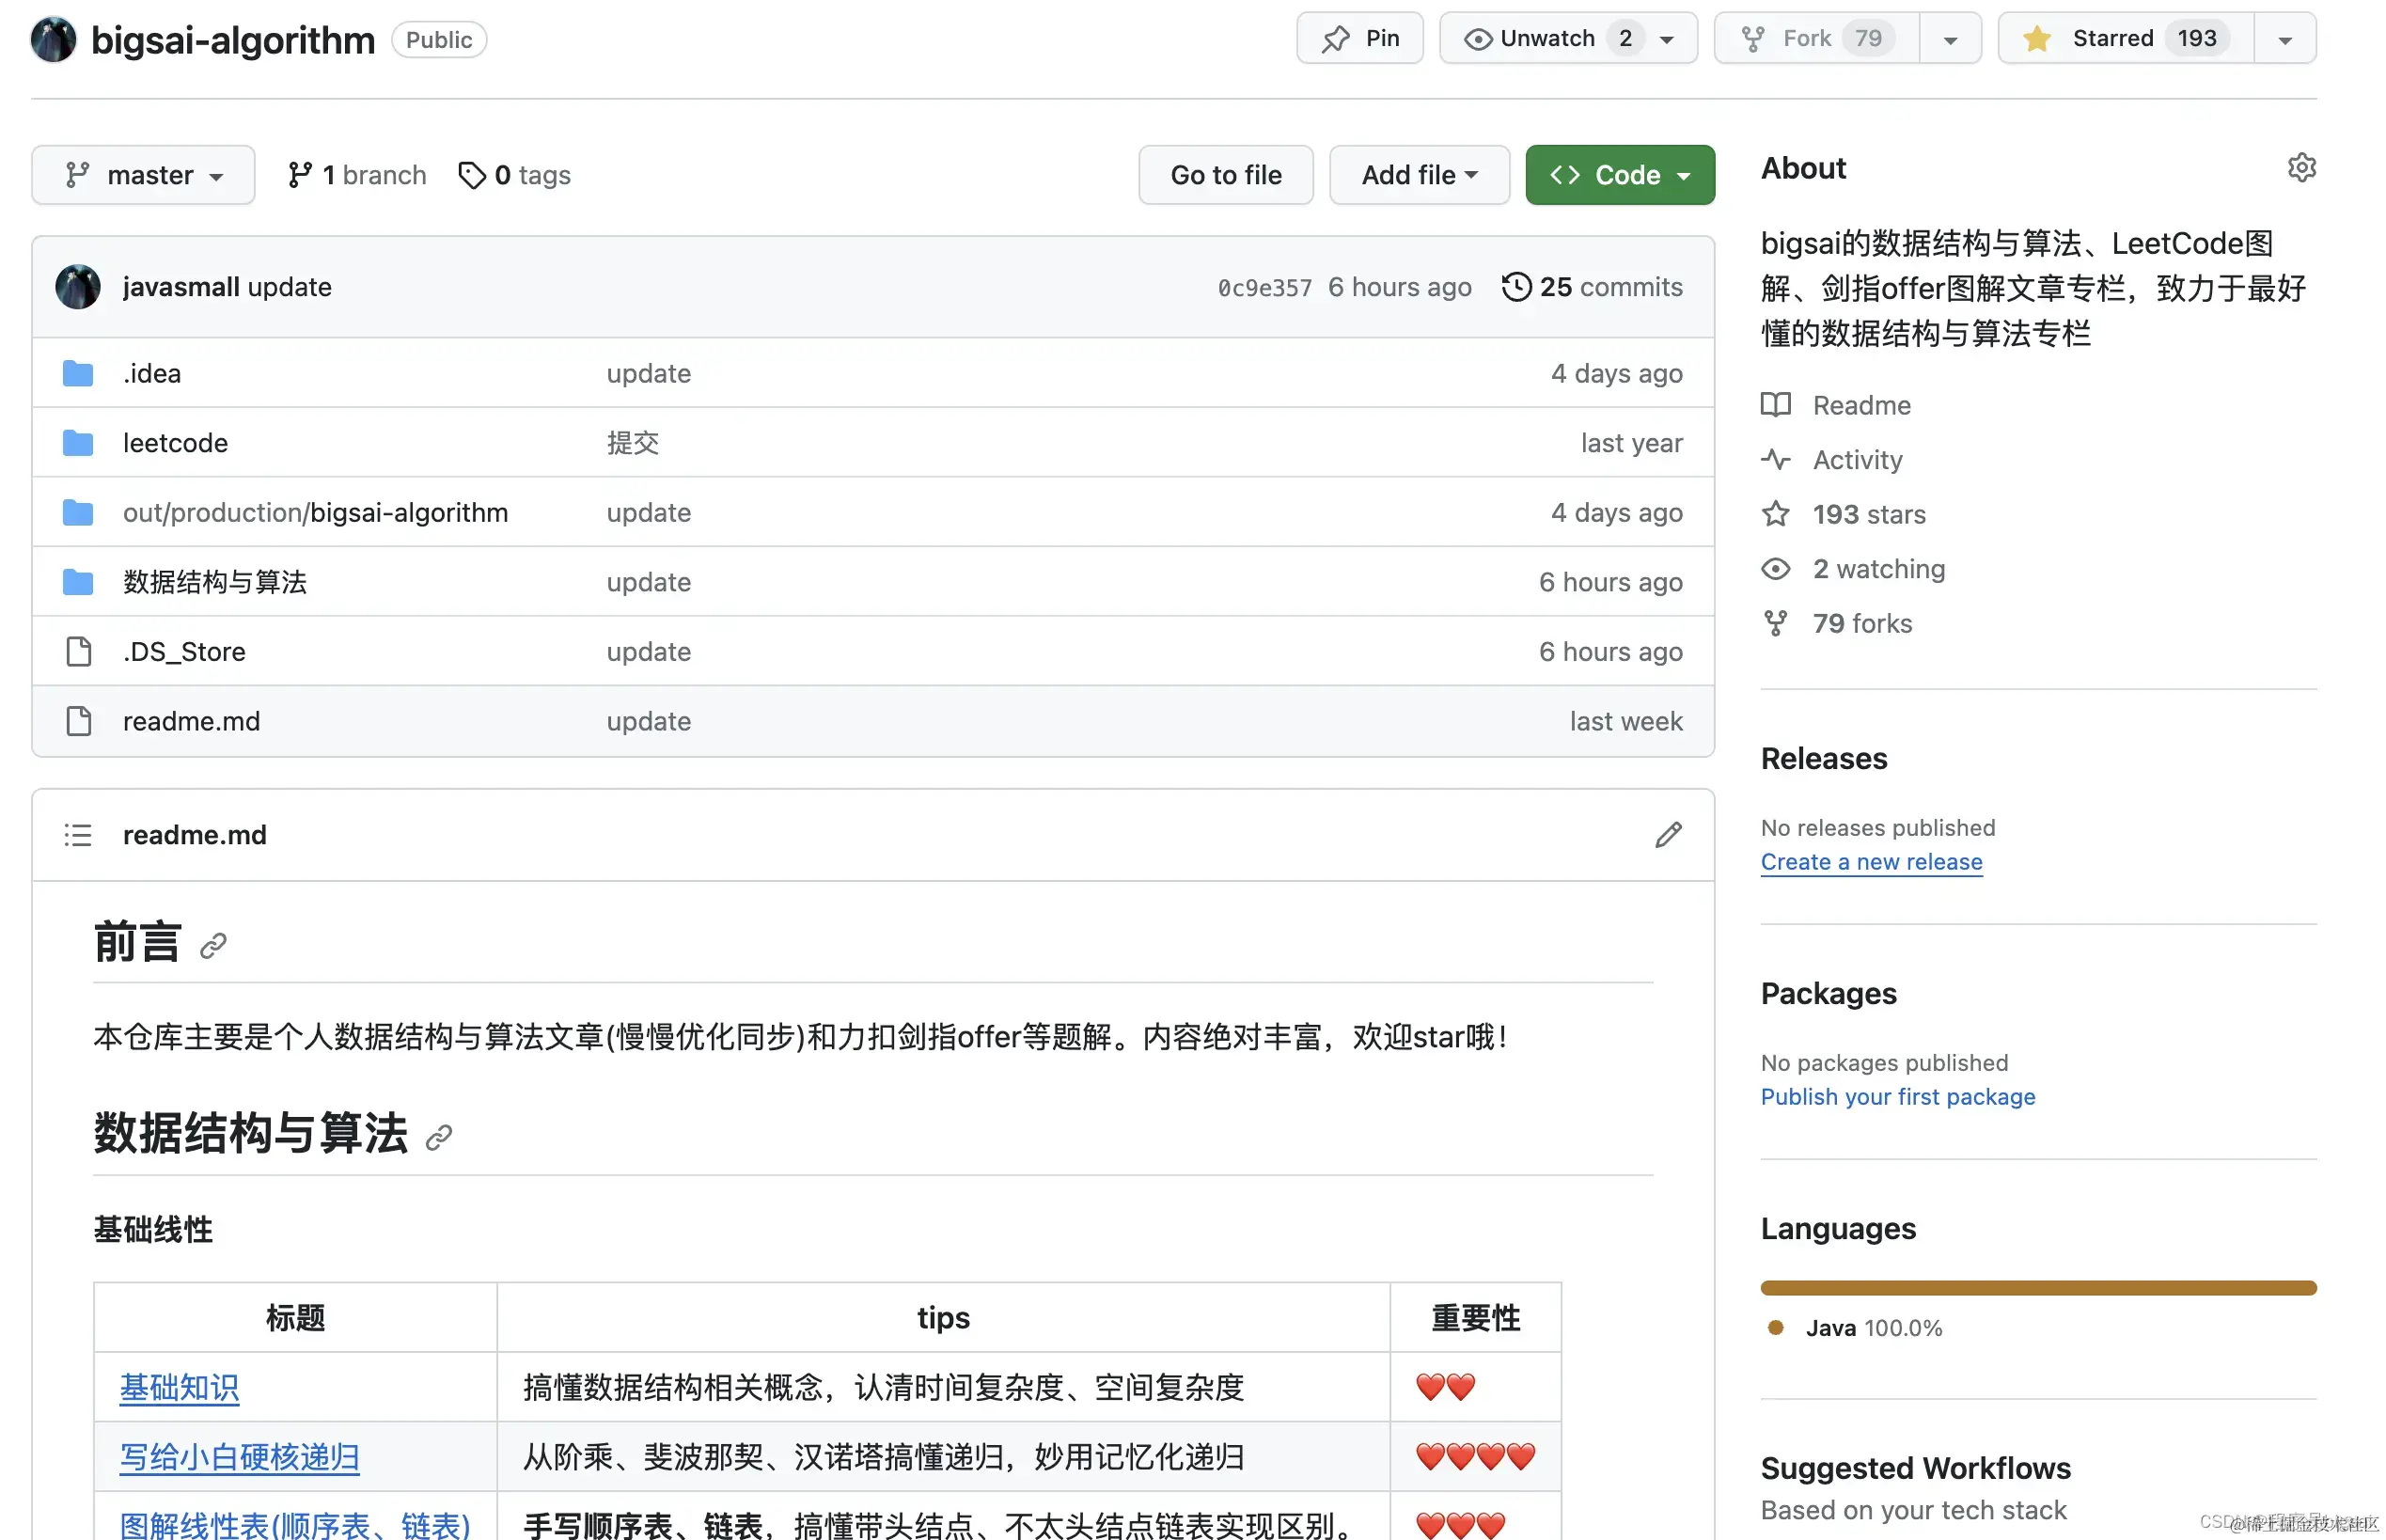The width and height of the screenshot is (2386, 1540).
Task: Open the master branch dropdown
Action: click(x=143, y=175)
